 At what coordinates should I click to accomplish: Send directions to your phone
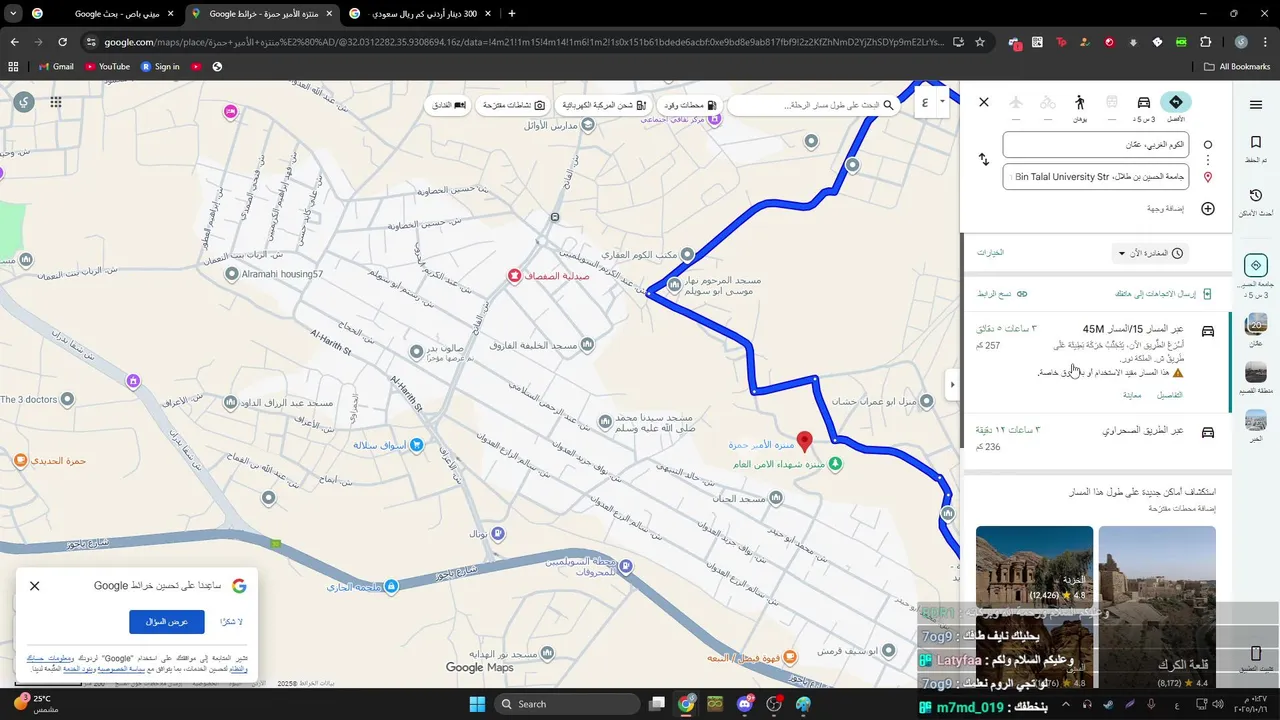[x=1163, y=294]
